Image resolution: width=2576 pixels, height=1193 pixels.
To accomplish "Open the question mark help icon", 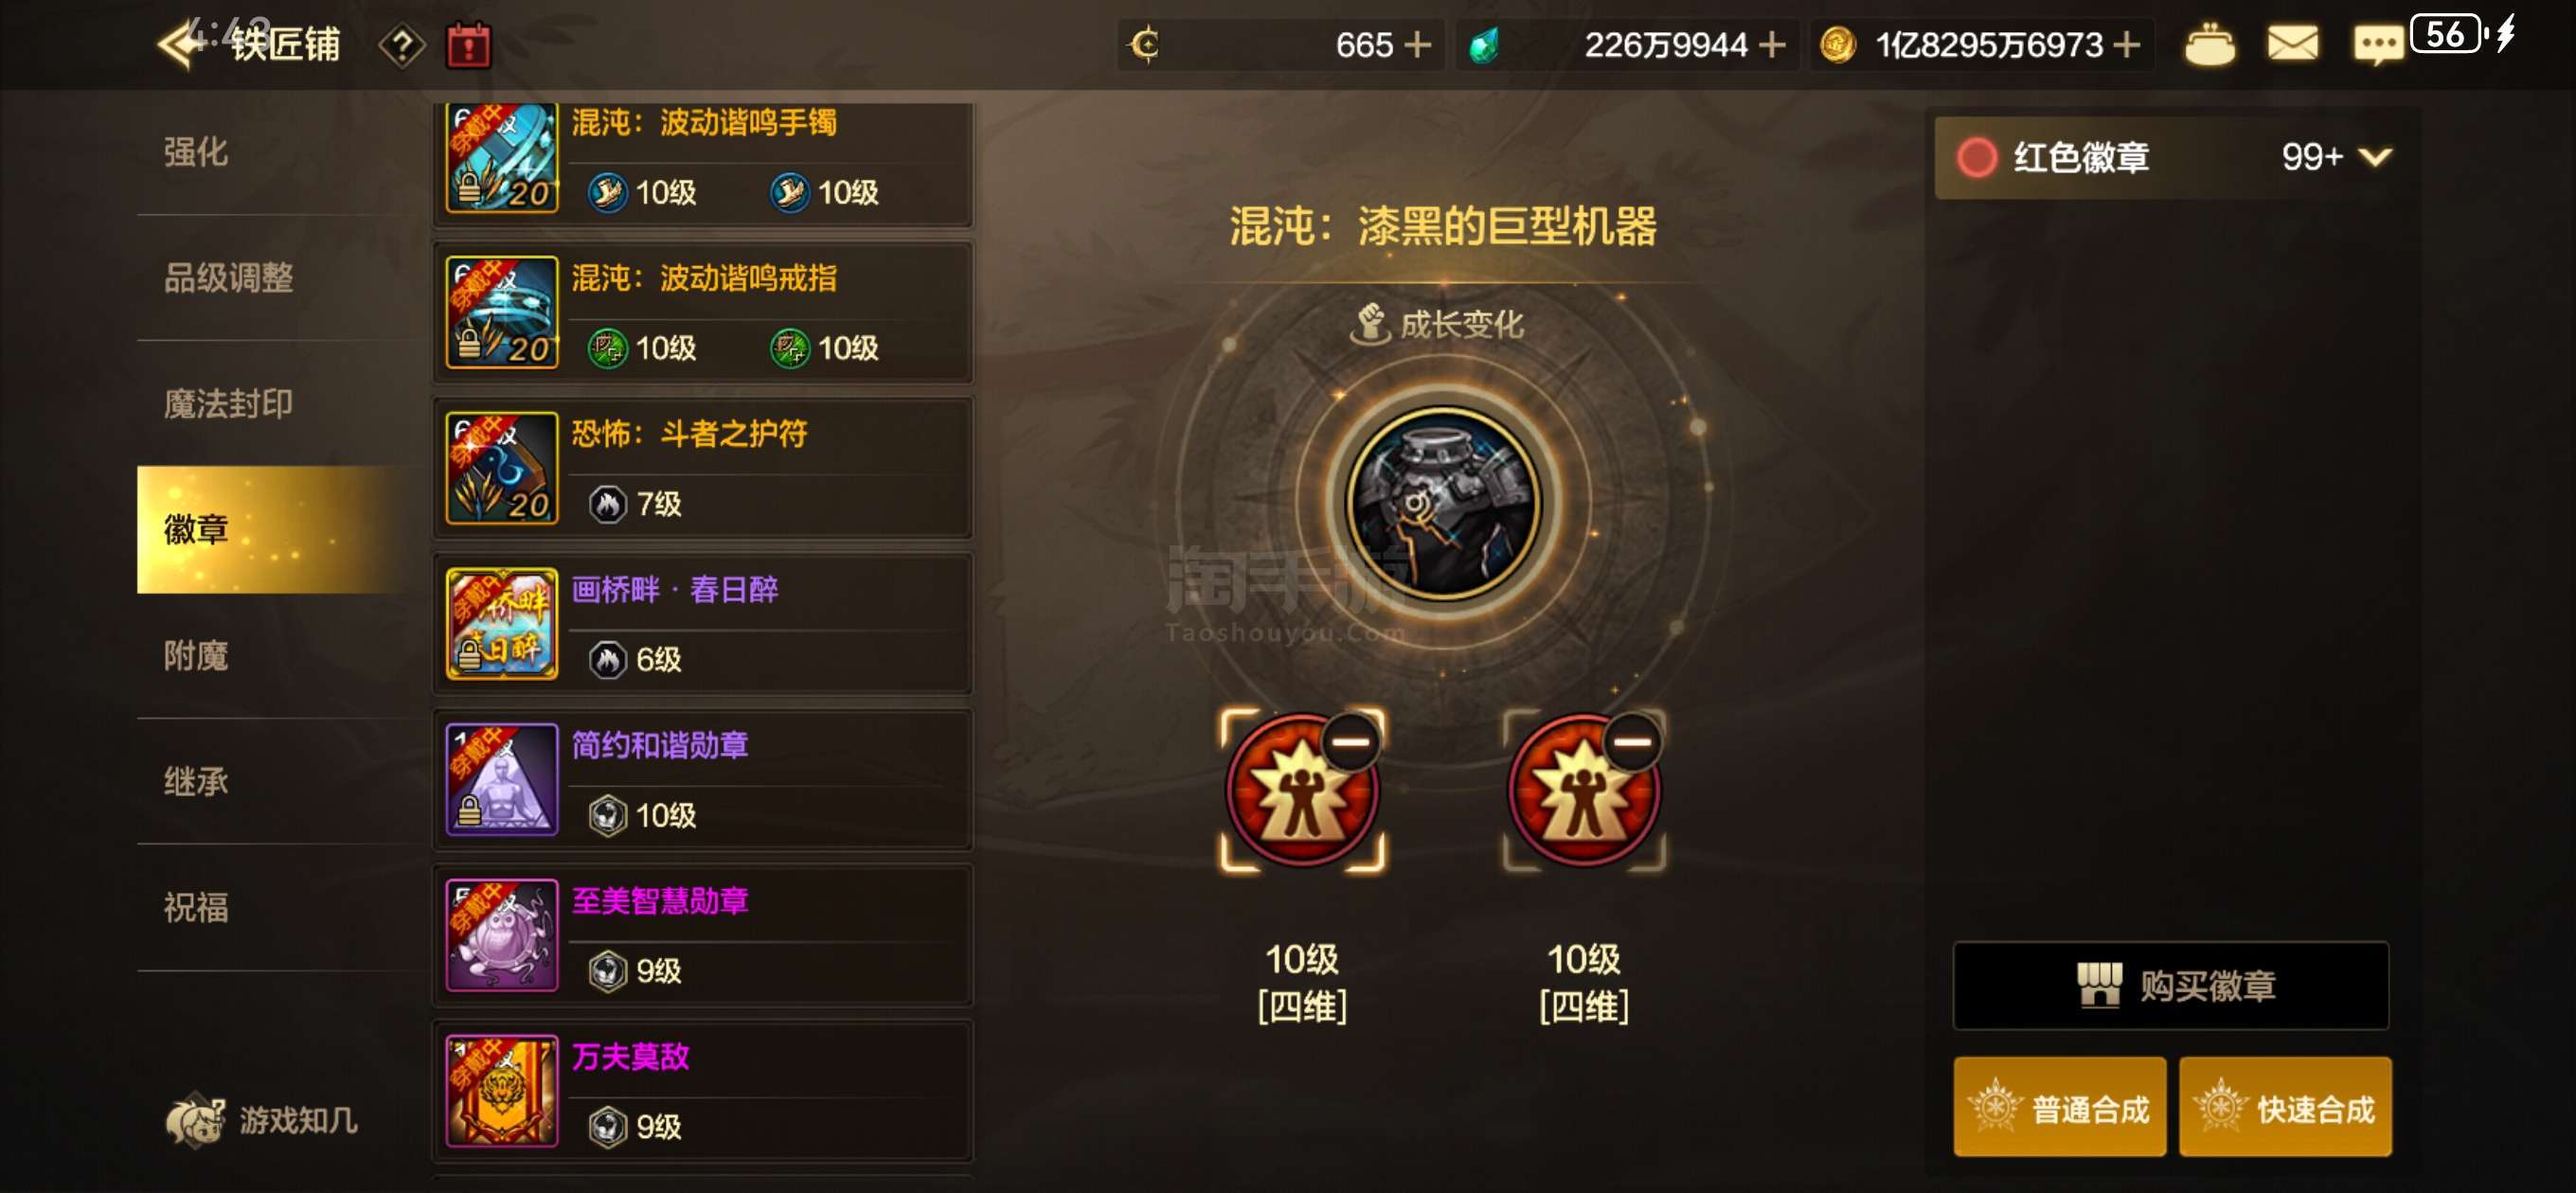I will point(402,46).
